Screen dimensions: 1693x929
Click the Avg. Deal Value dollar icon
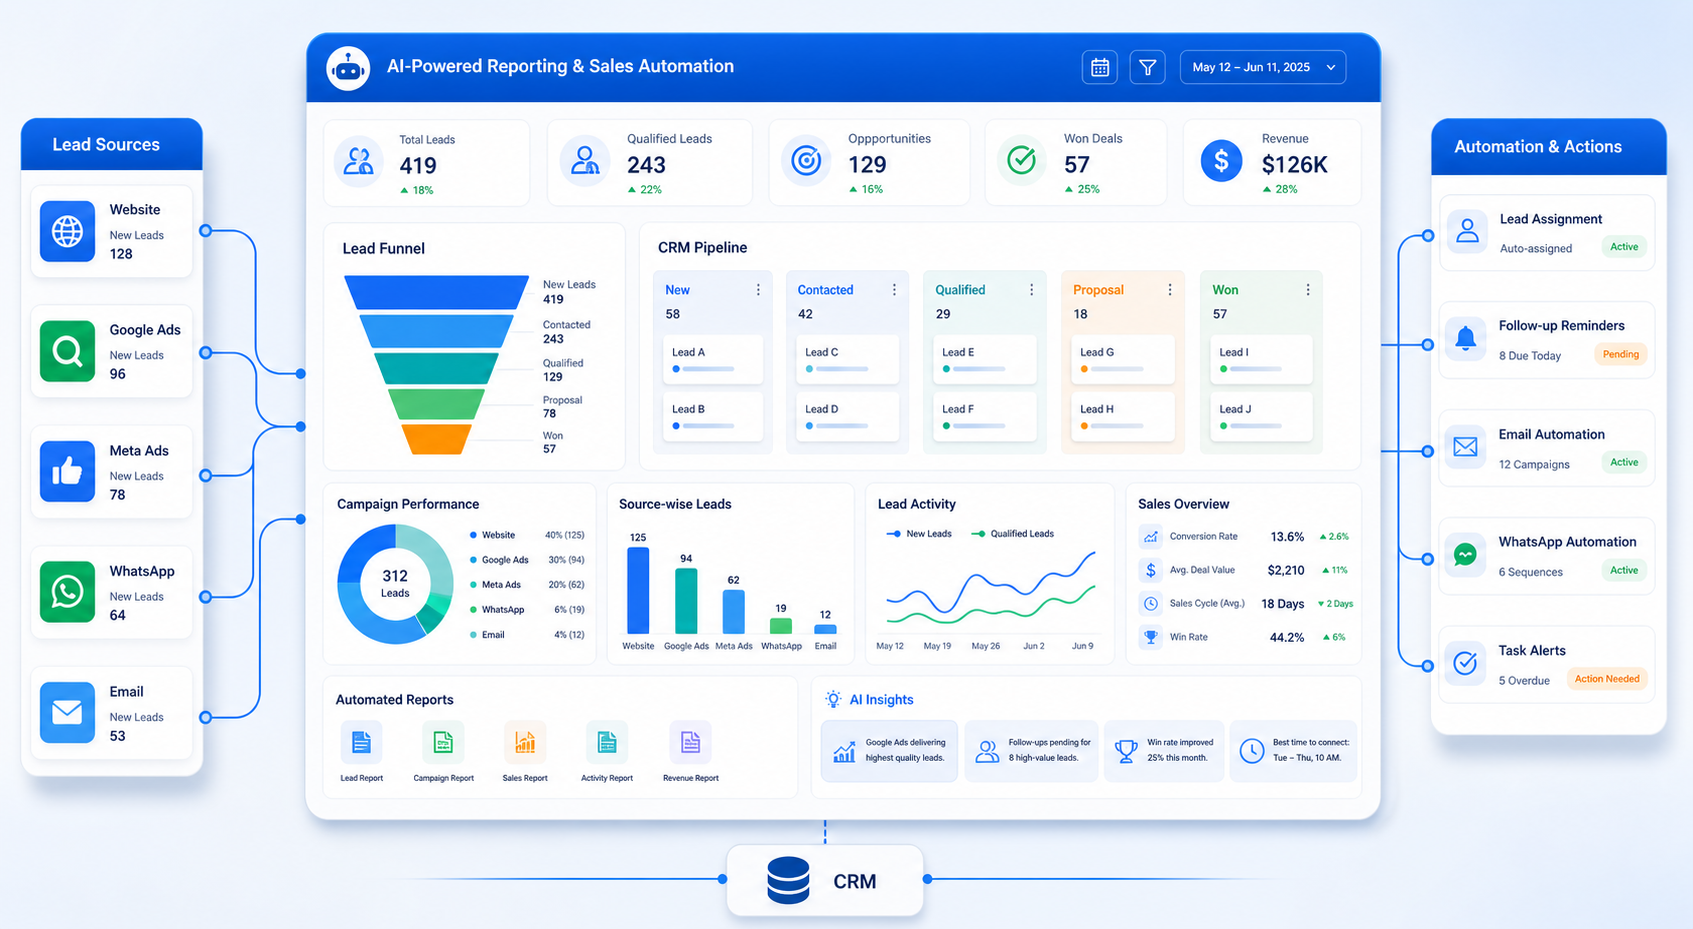click(x=1151, y=570)
